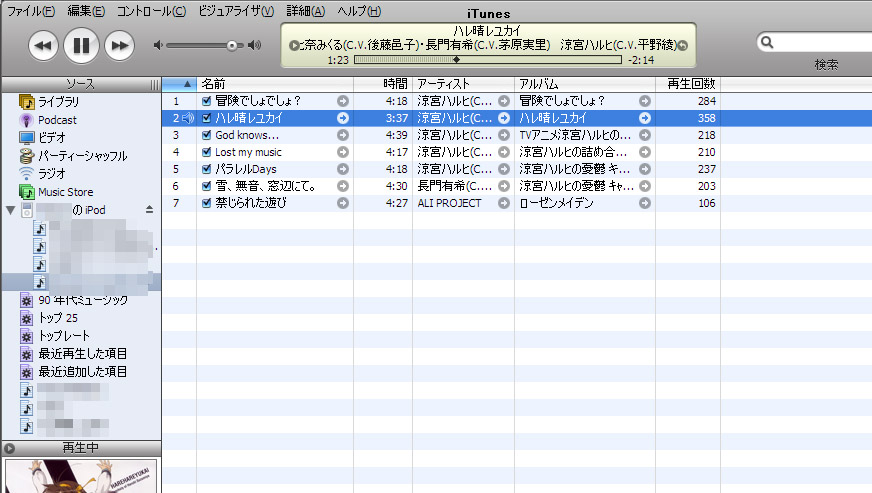Click arrow icon beside Lost my music name

(x=343, y=152)
